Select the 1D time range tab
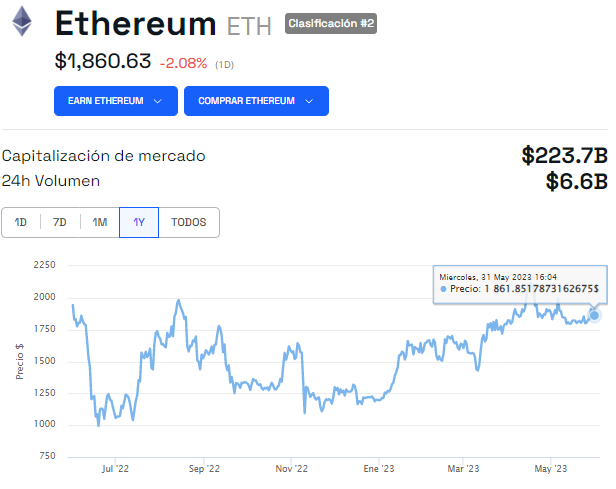Screen dimensions: 616x489 tap(21, 222)
